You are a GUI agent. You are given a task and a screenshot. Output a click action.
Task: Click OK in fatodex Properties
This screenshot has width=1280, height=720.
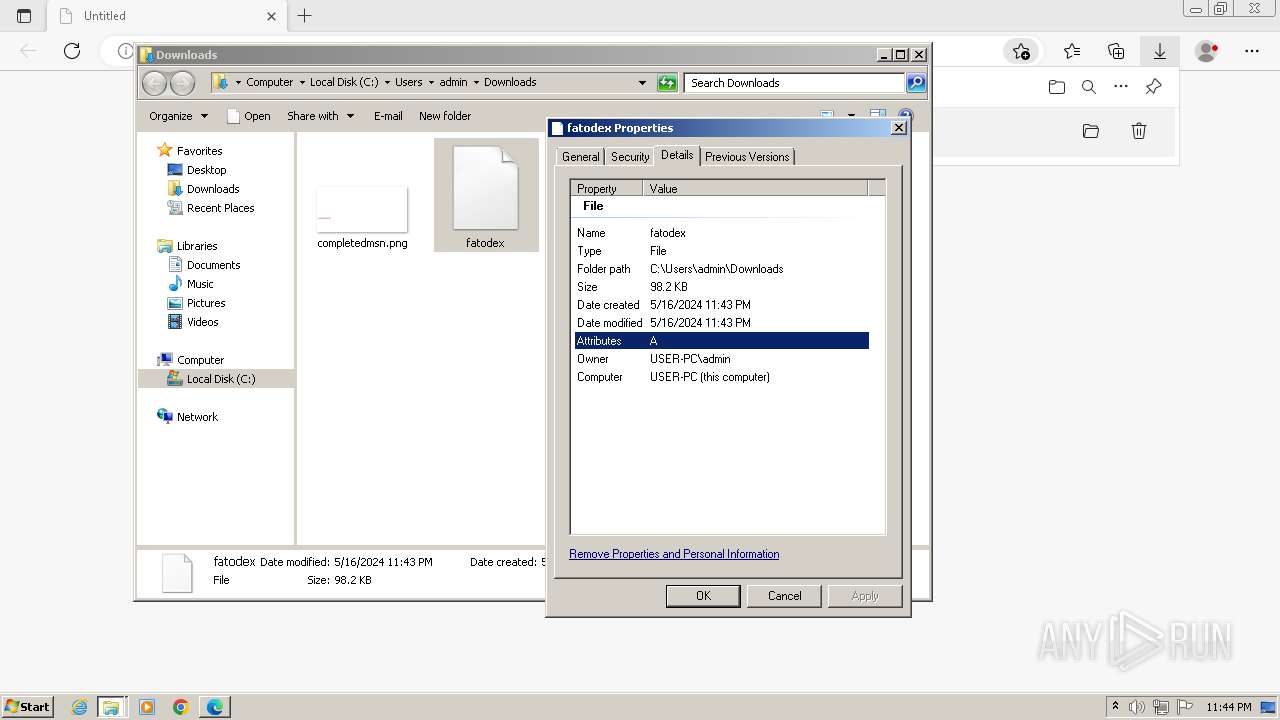703,596
